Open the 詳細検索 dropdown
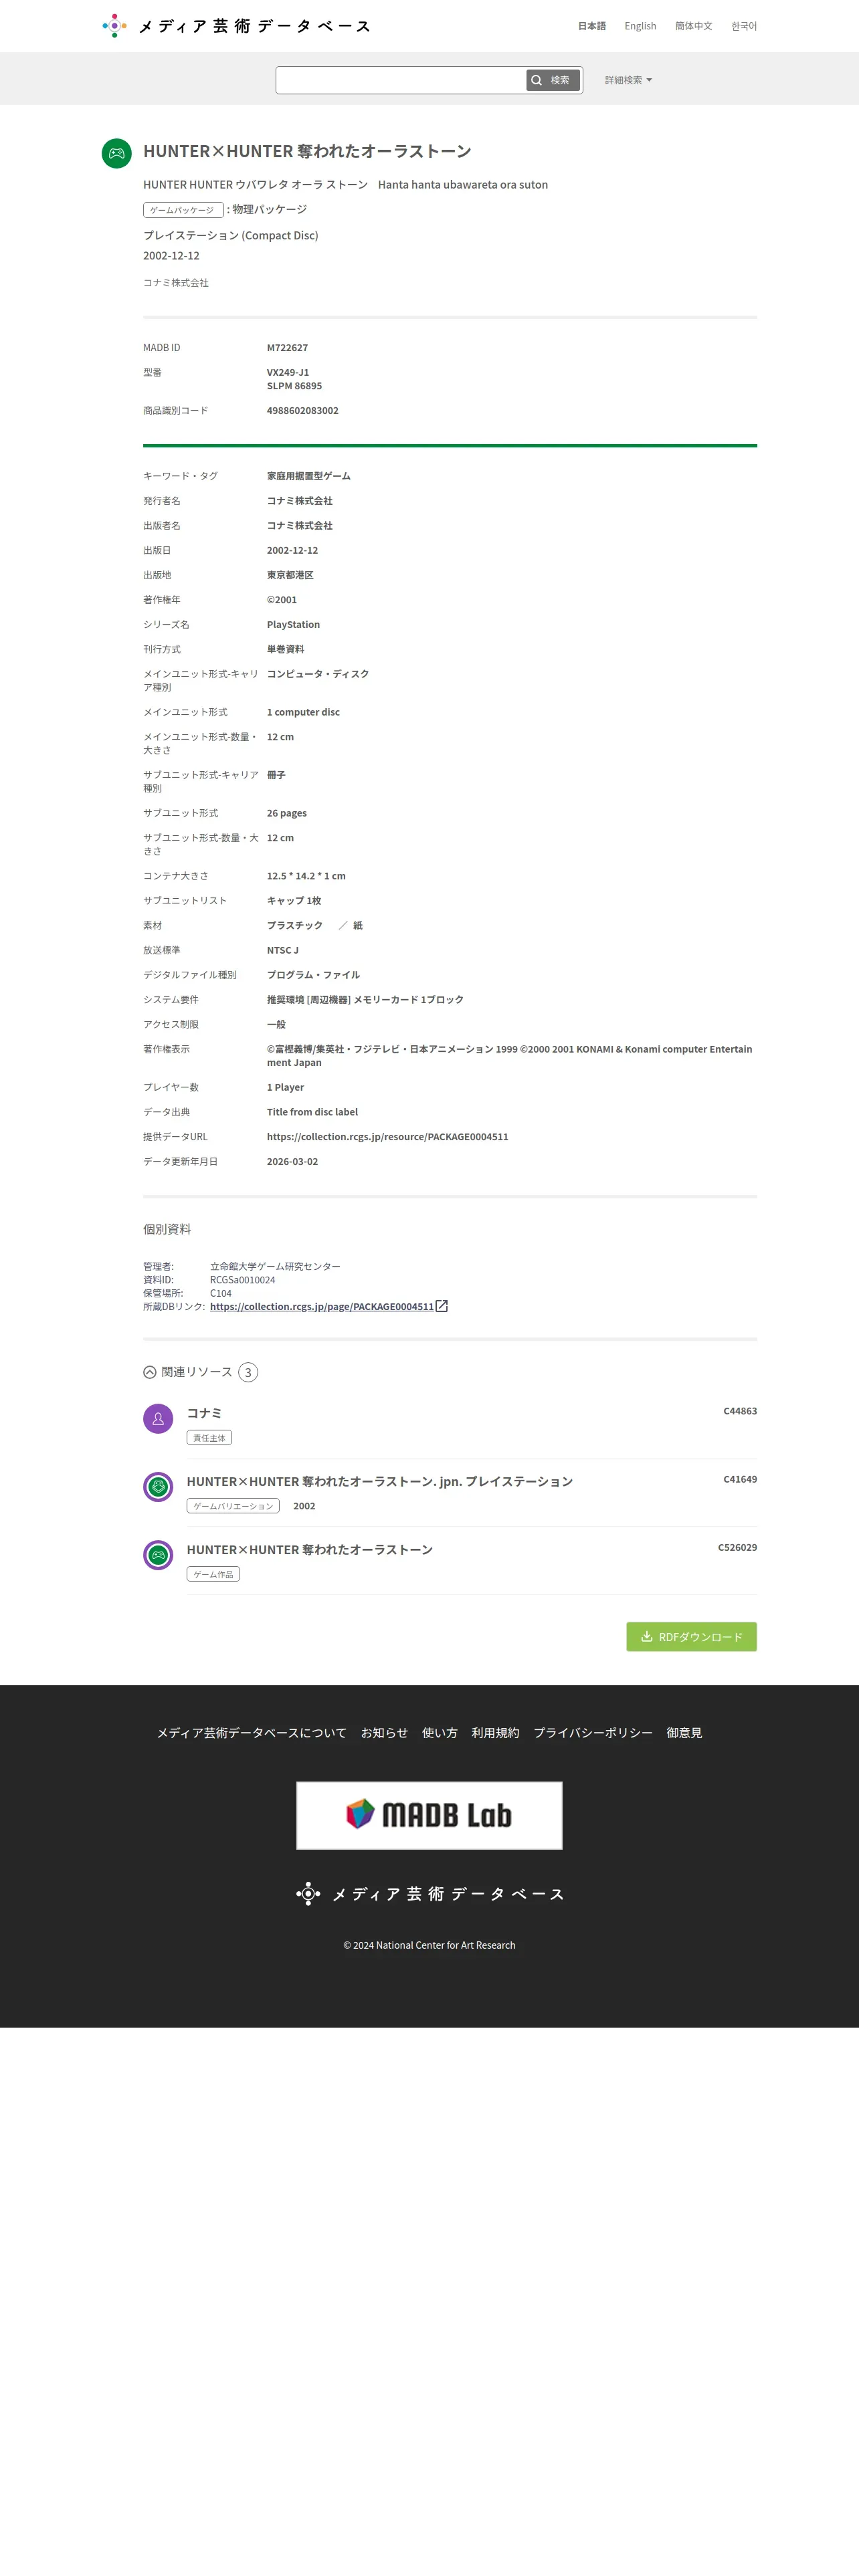The width and height of the screenshot is (859, 2576). point(628,80)
